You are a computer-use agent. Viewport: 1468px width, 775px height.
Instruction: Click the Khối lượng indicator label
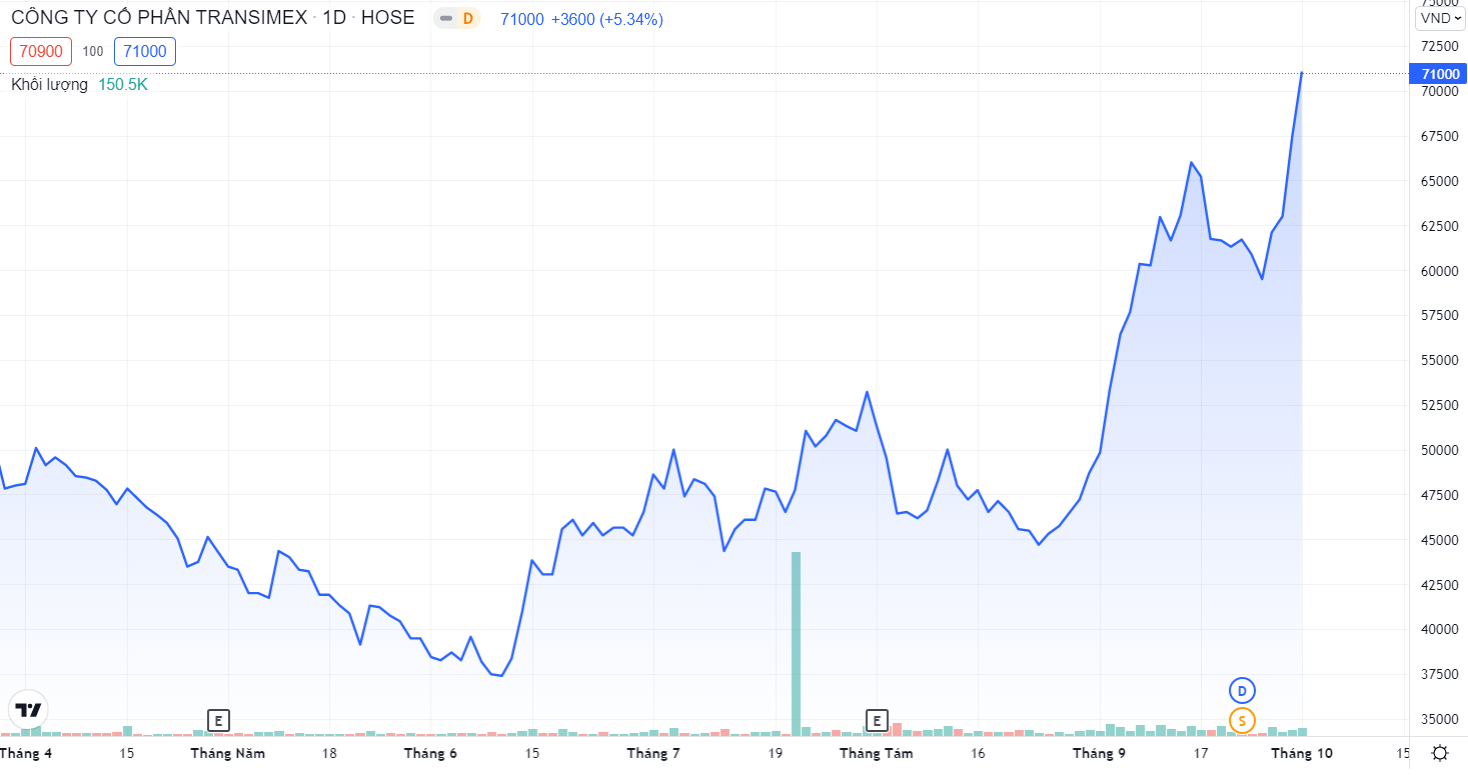point(50,85)
